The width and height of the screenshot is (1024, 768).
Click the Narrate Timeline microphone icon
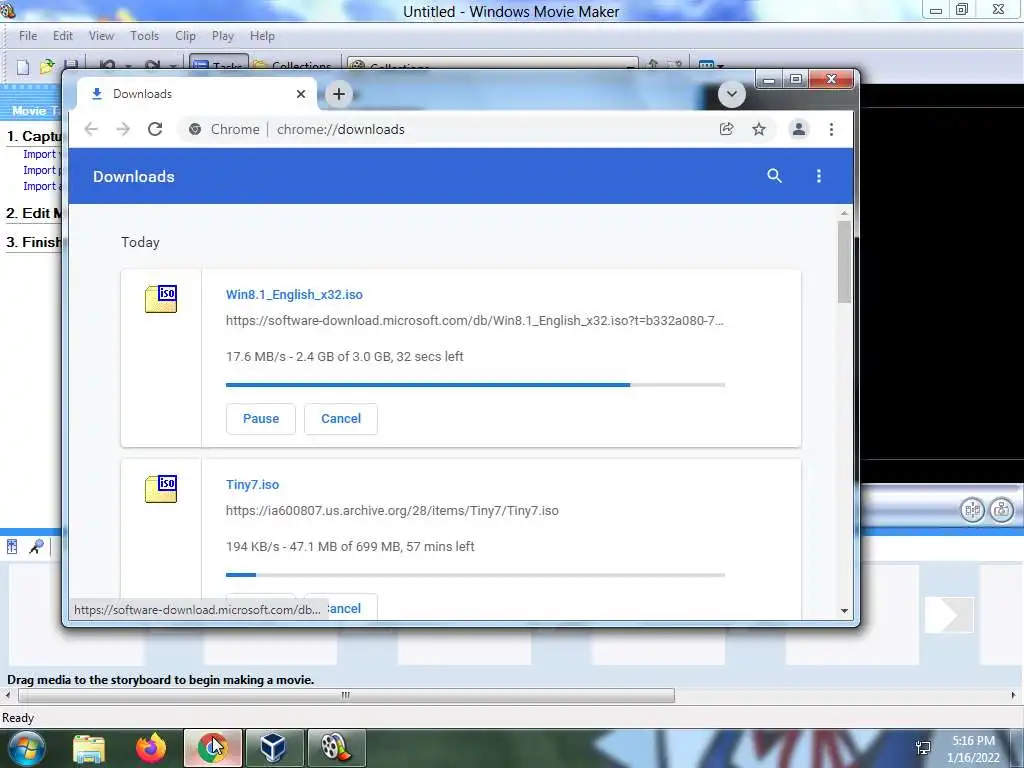36,547
